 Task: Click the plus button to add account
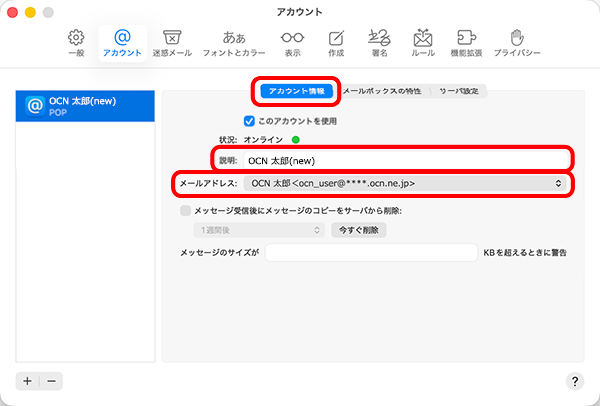pos(27,381)
